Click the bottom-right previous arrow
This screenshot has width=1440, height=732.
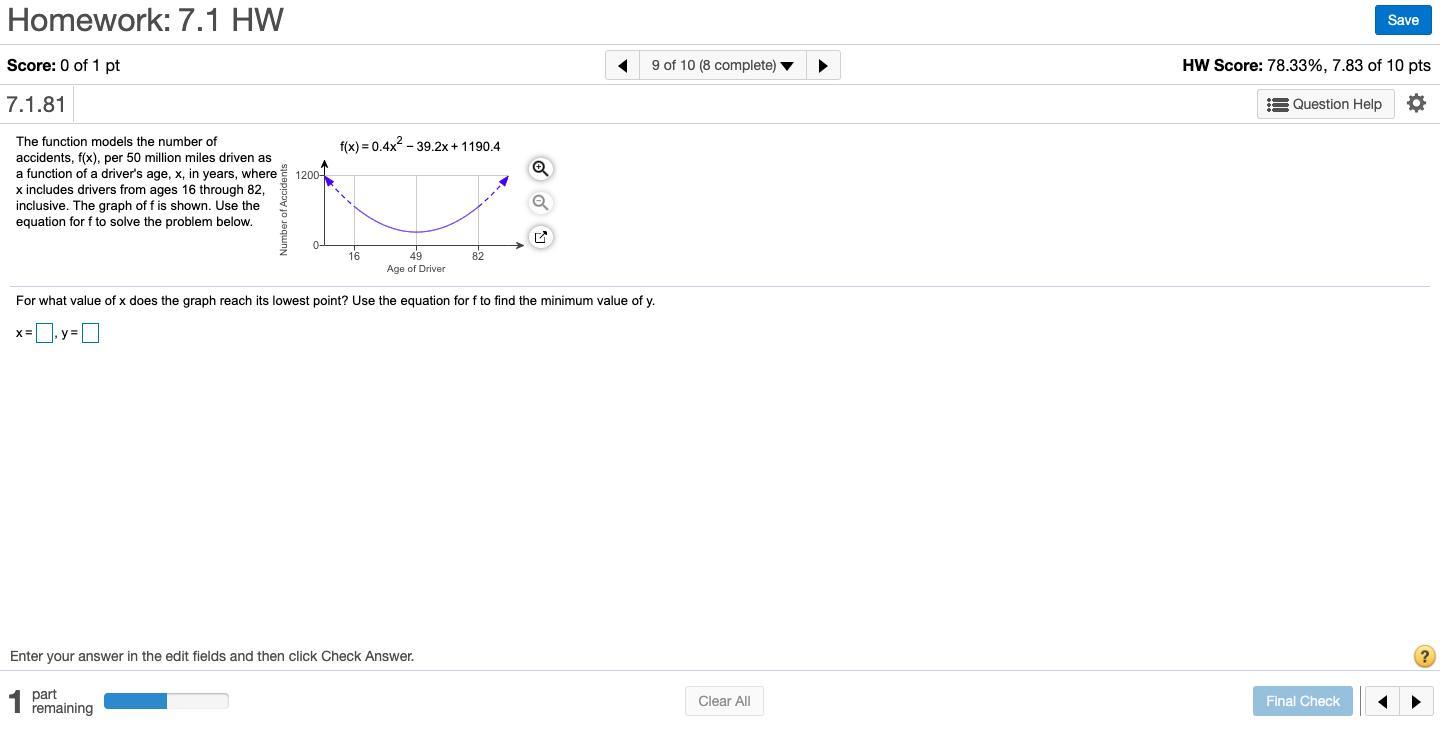tap(1382, 701)
